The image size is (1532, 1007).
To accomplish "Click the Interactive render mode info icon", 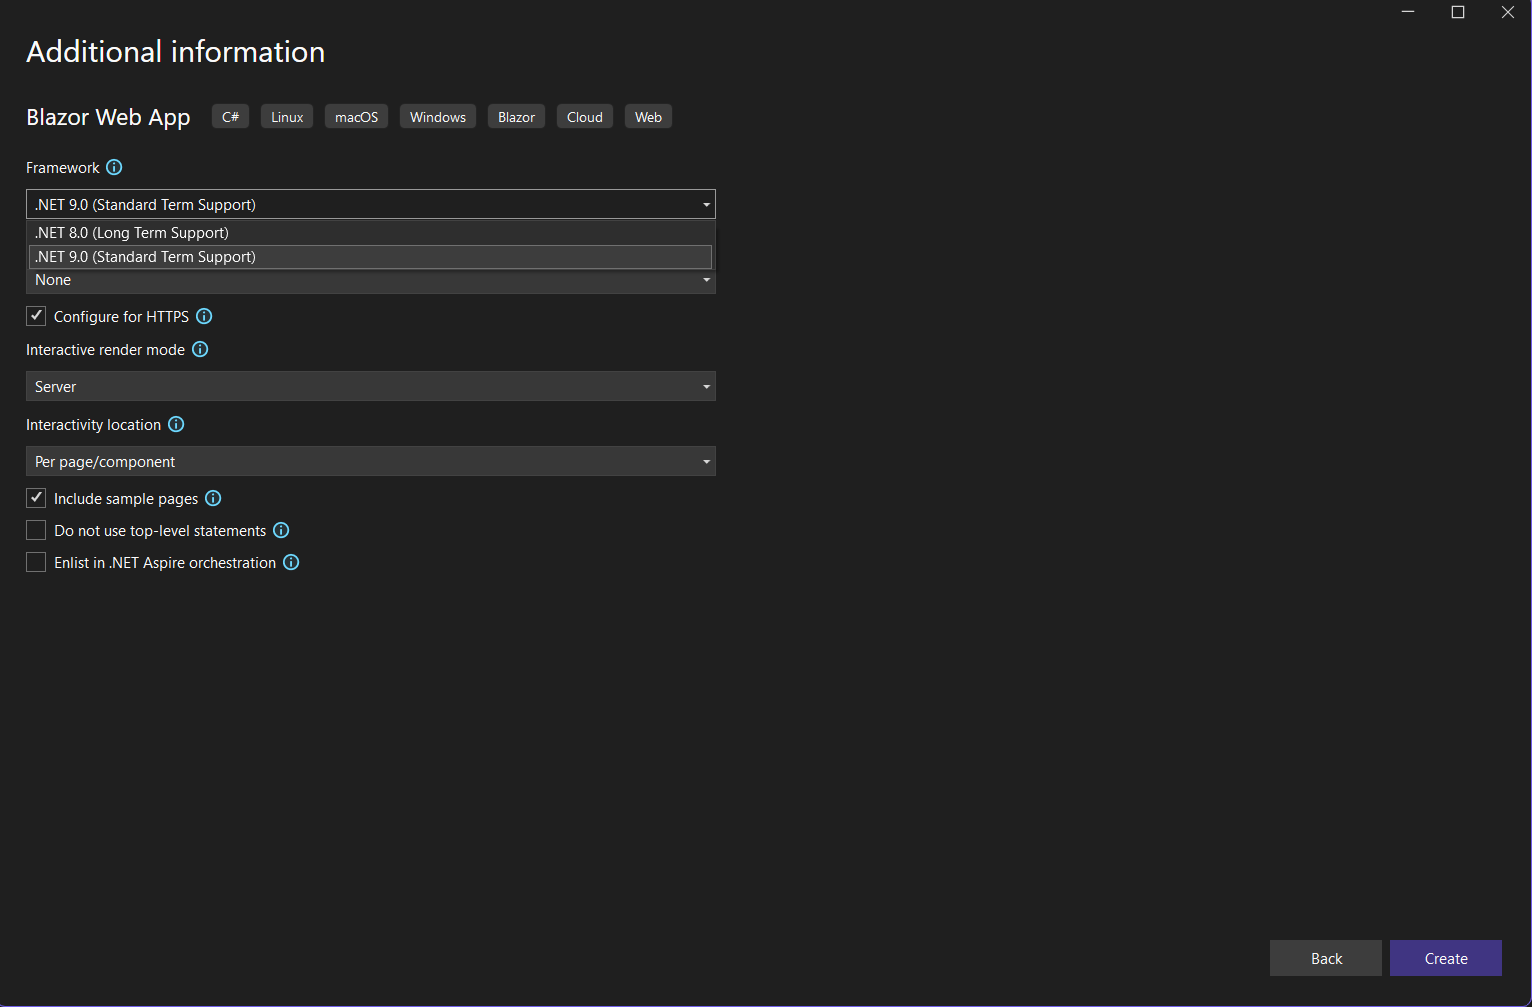I will (x=200, y=349).
